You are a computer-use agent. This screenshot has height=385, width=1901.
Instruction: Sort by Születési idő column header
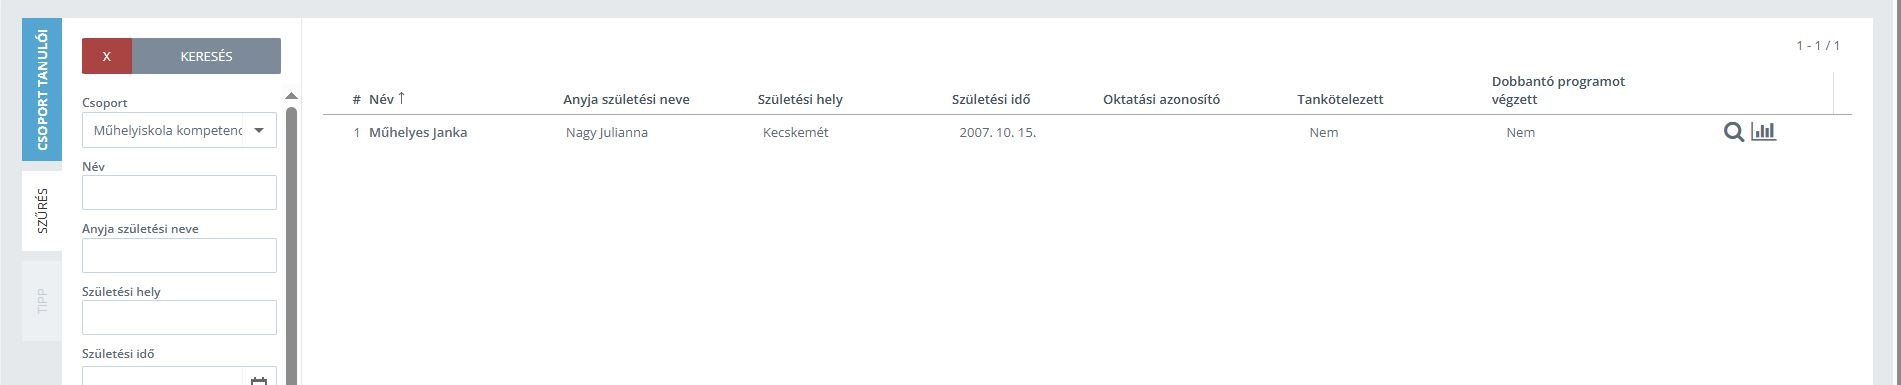991,99
